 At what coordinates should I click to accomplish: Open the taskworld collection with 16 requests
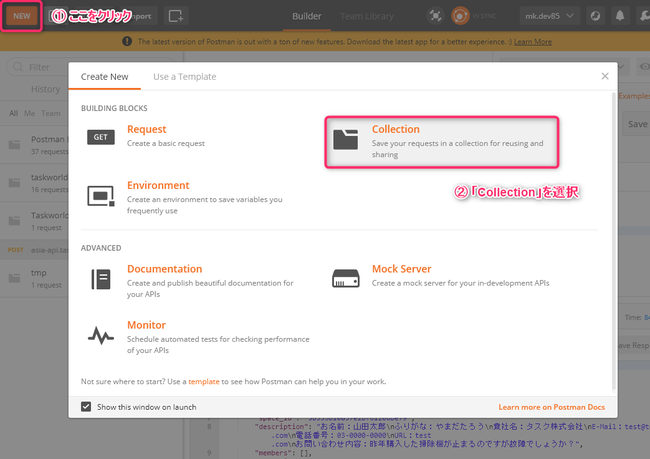pyautogui.click(x=34, y=183)
